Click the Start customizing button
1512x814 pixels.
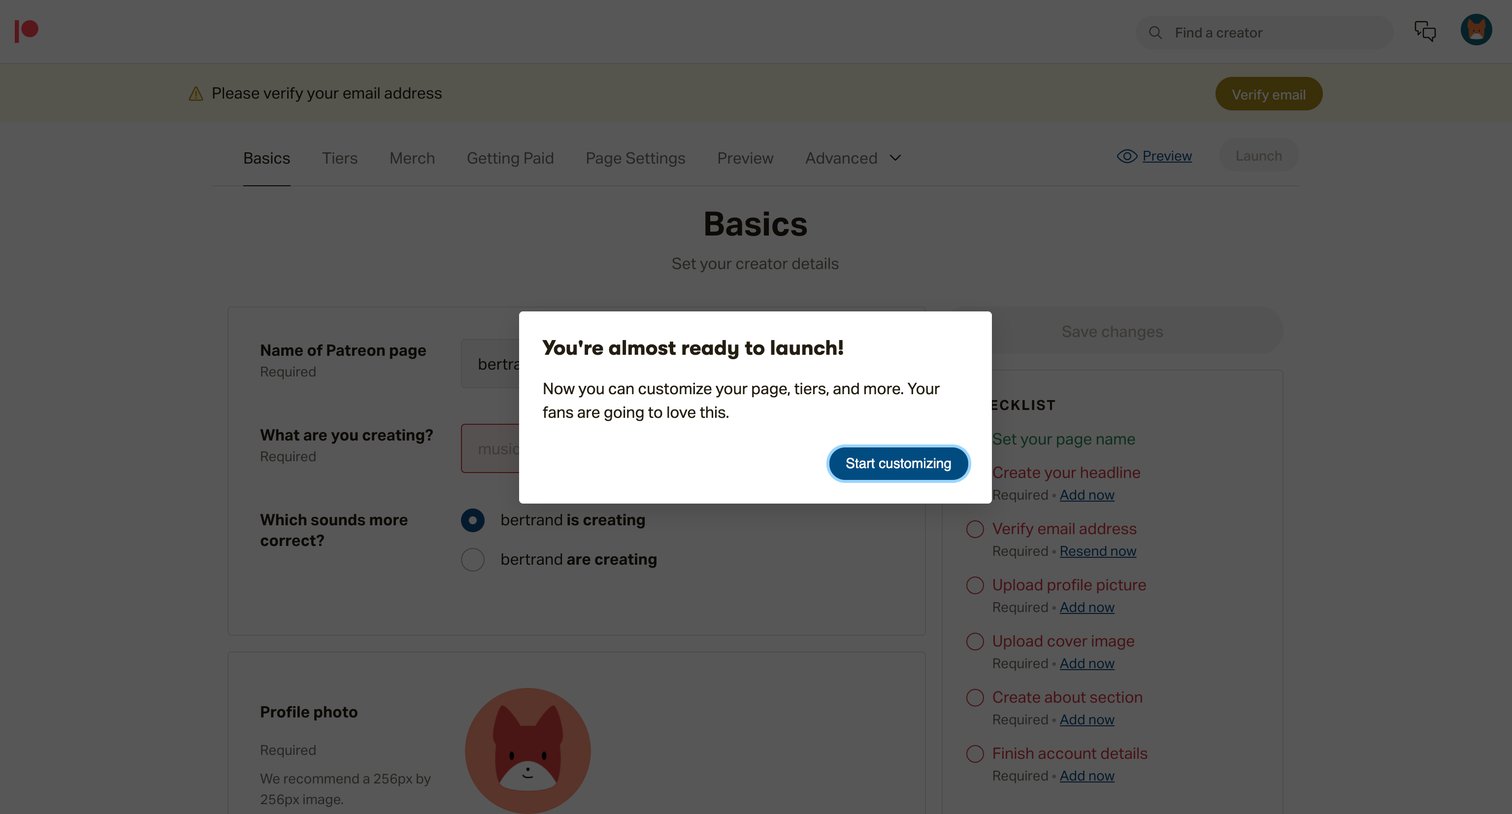898,463
